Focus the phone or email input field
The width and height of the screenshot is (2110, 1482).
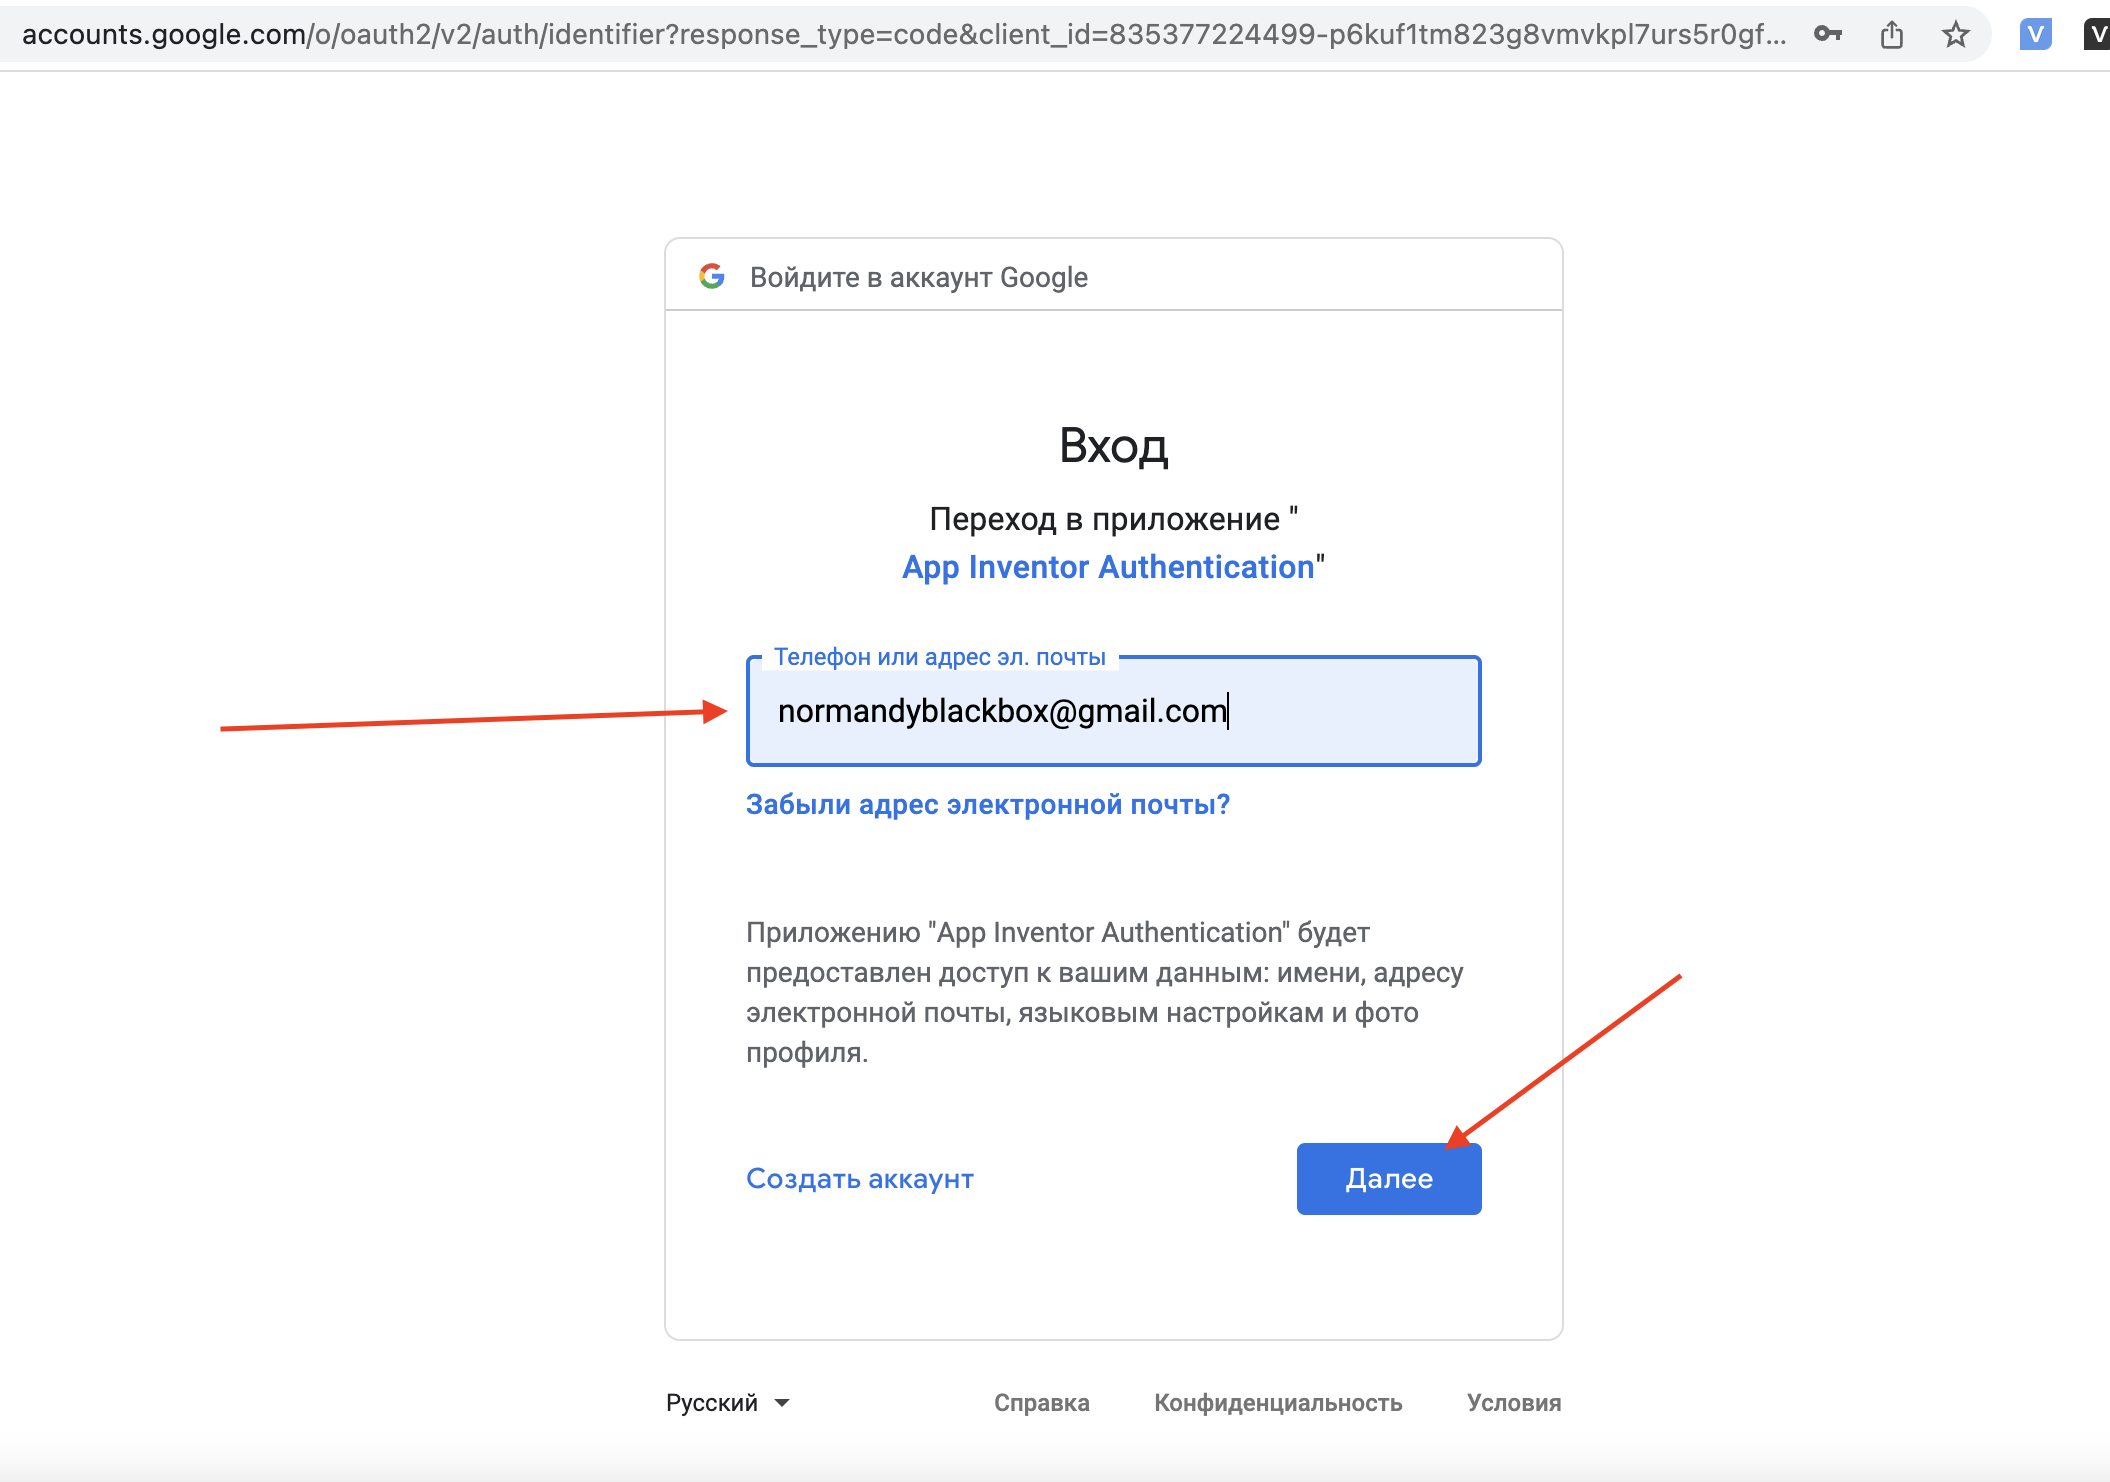point(1113,711)
